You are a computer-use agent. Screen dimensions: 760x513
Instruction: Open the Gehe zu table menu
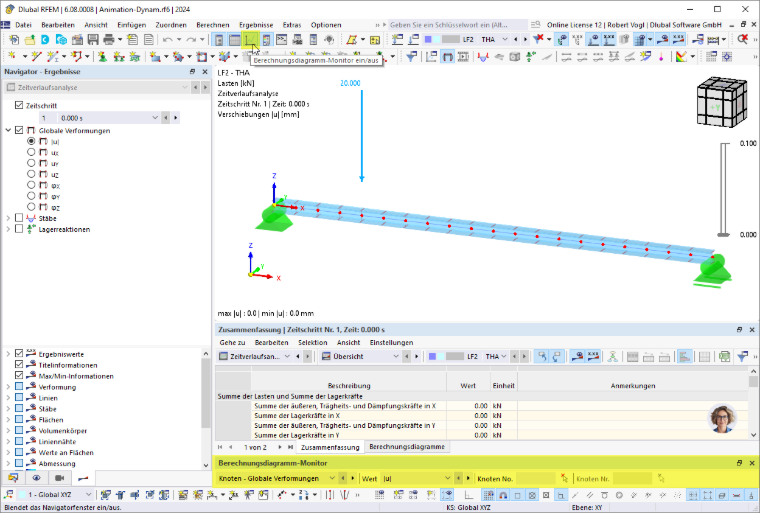(x=232, y=342)
